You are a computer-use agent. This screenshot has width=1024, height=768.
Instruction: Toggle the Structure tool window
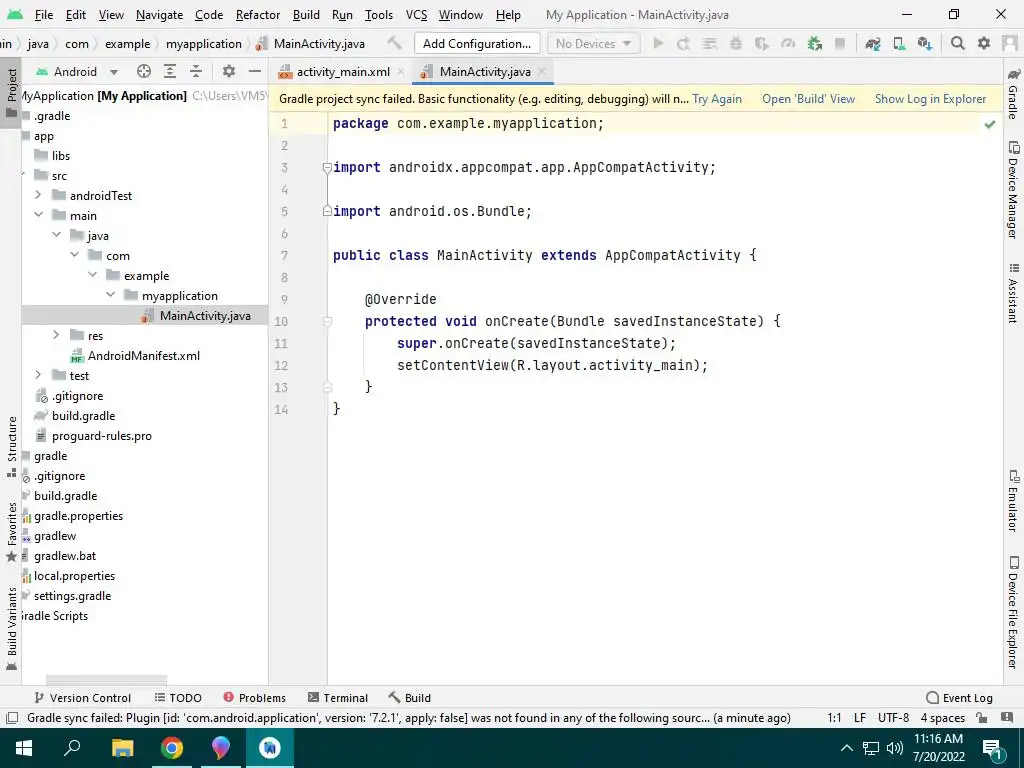coord(11,447)
